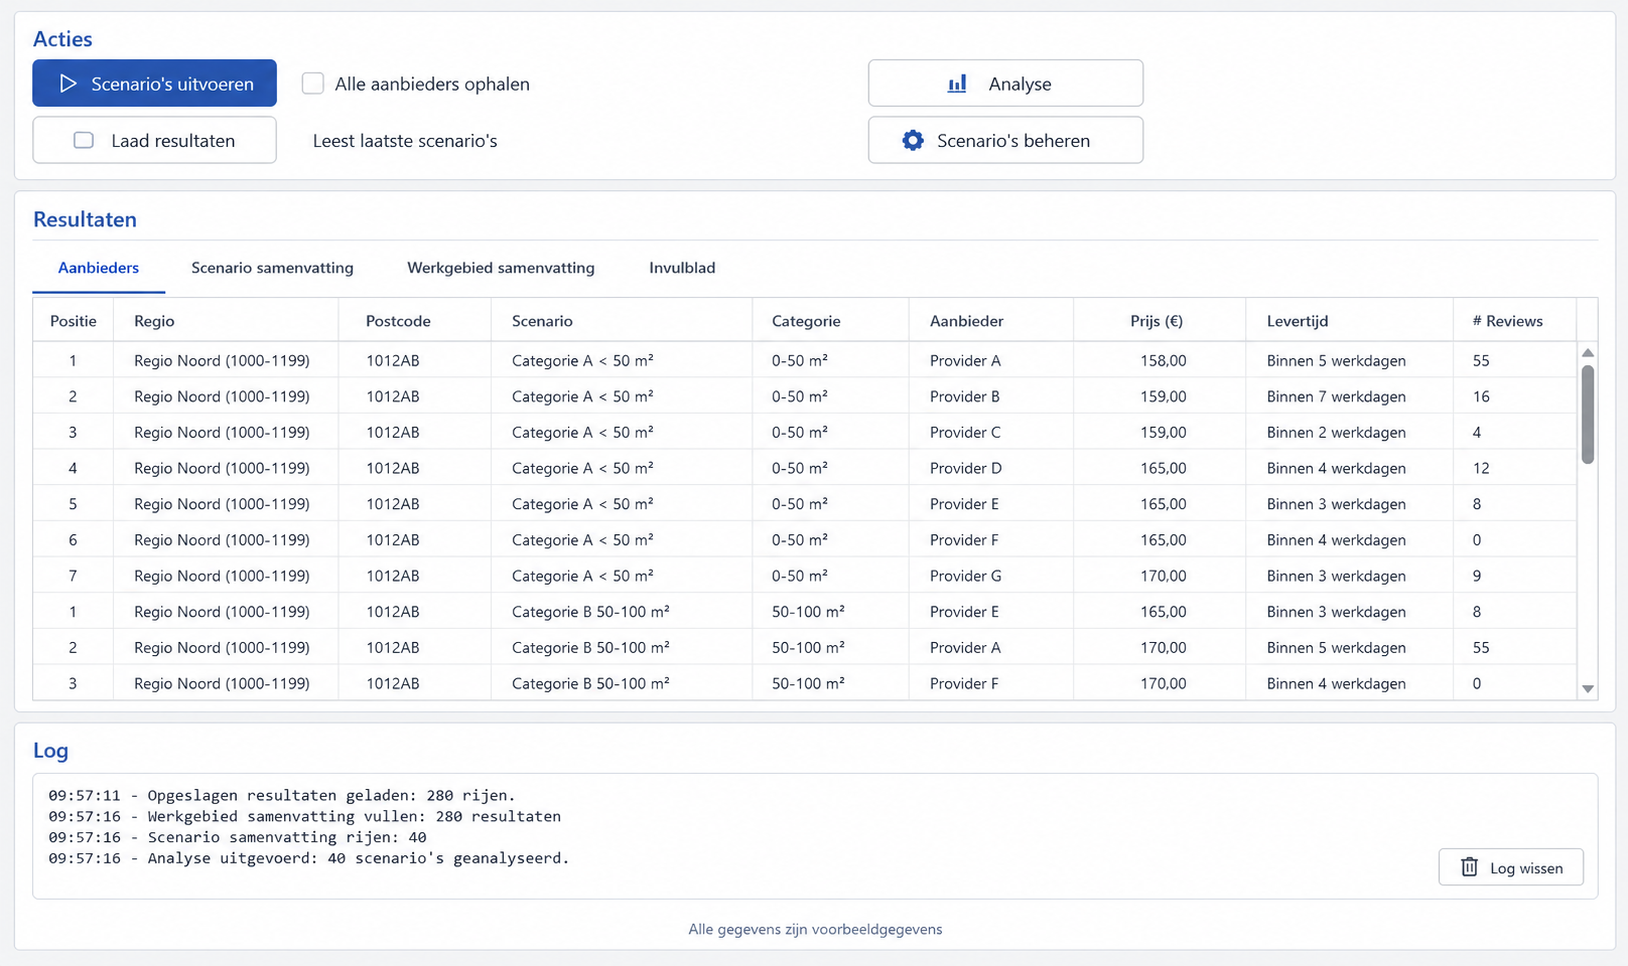Click the Acties section heading
1628x966 pixels.
pyautogui.click(x=63, y=39)
